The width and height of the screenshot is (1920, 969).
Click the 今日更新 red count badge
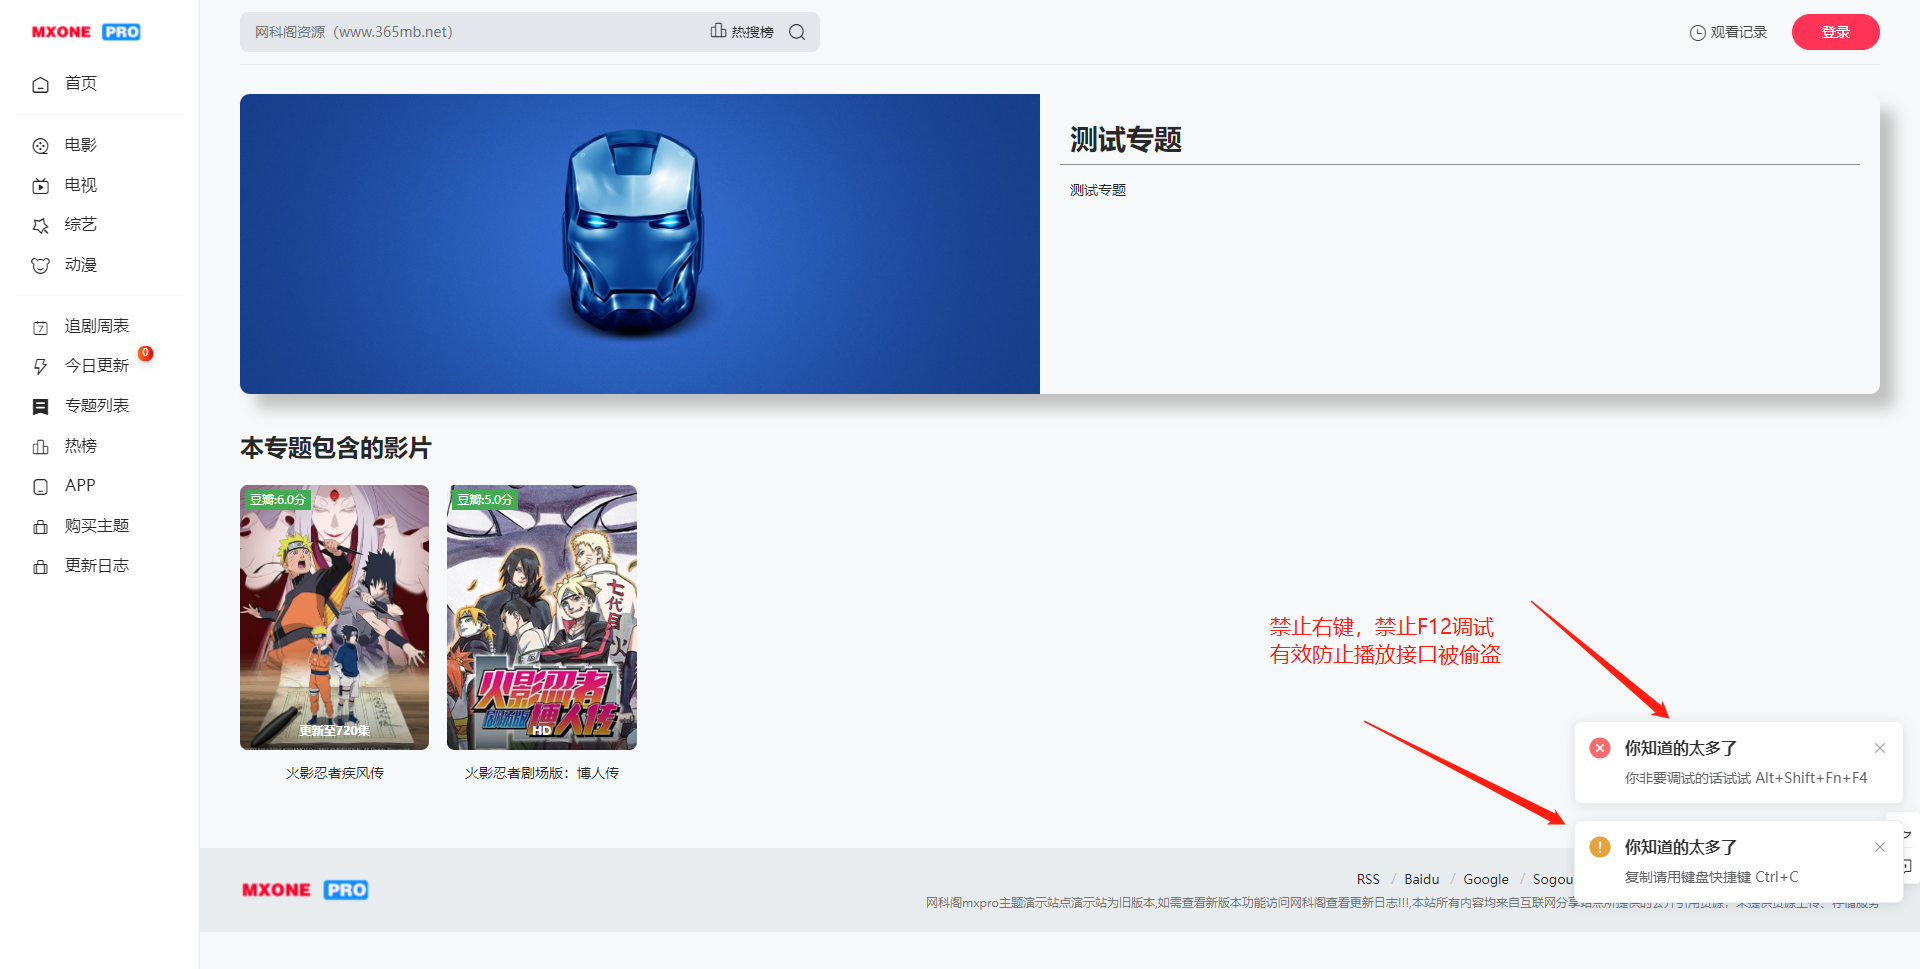[x=146, y=353]
